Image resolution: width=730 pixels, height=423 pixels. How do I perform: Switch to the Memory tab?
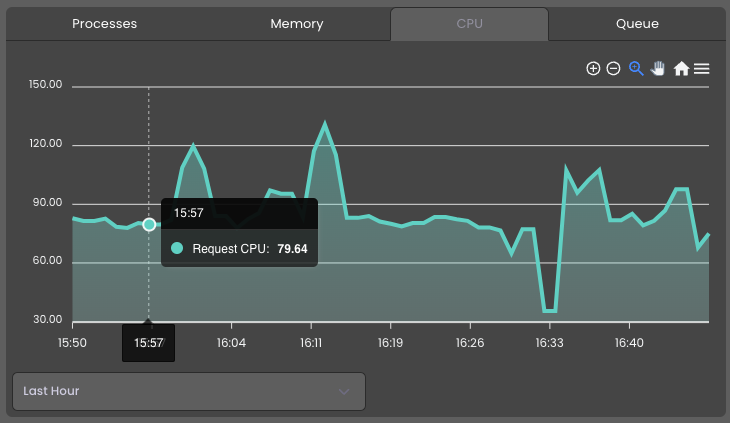[297, 24]
